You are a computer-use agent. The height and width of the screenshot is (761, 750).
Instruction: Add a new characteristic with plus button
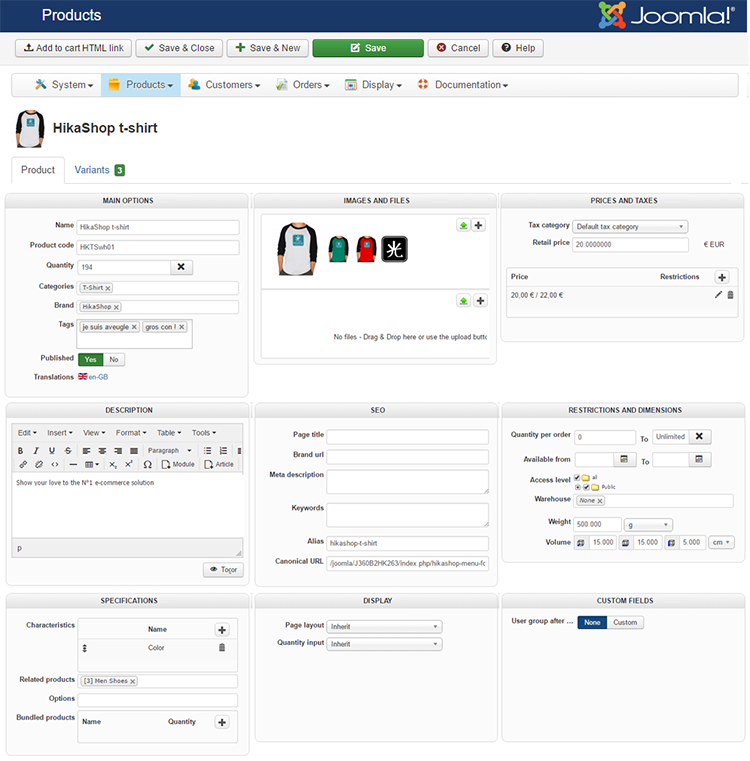point(222,630)
